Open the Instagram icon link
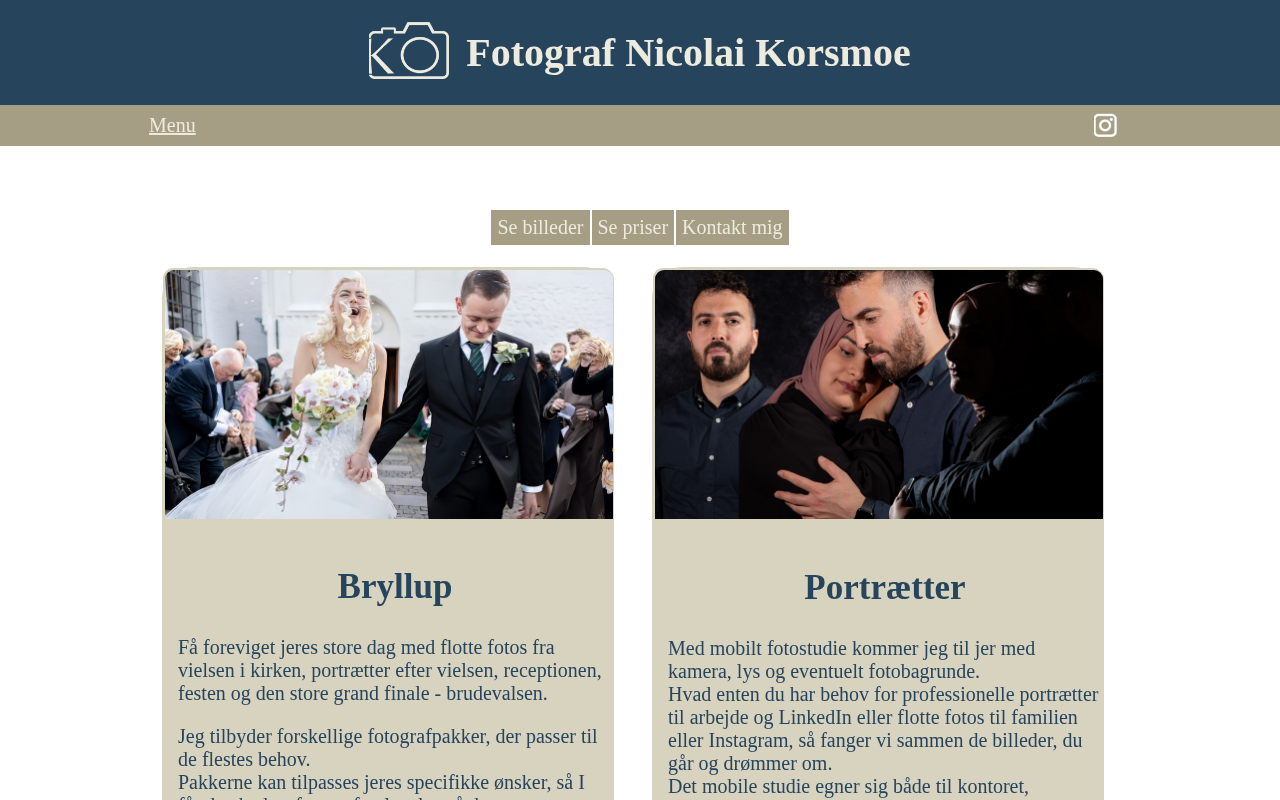Screen dimensions: 1280x800 click(x=1105, y=125)
